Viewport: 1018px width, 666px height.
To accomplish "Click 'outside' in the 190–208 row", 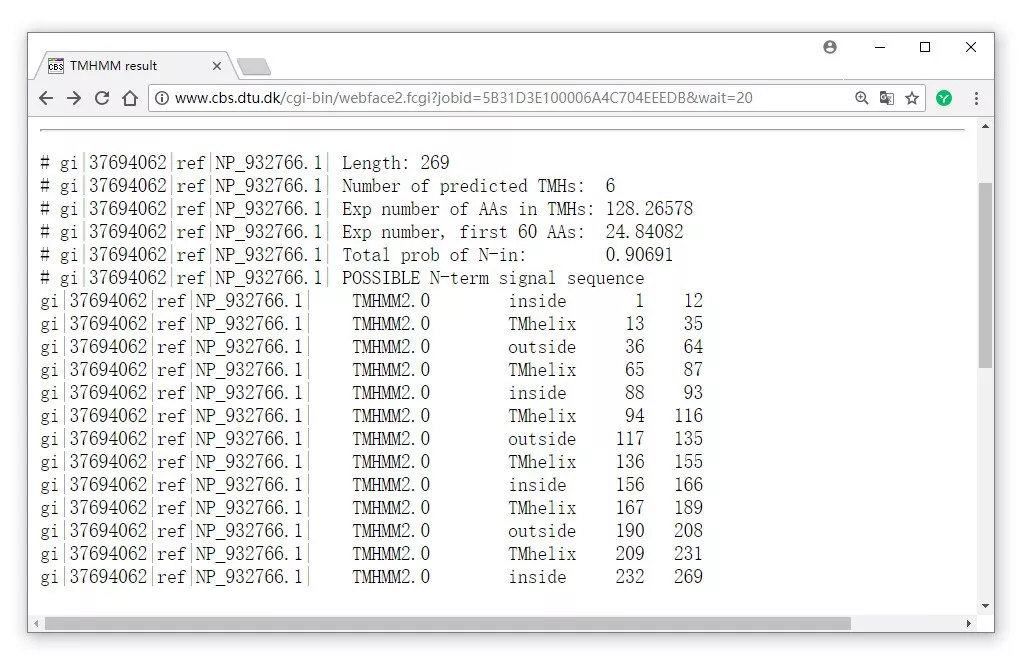I will click(x=542, y=531).
